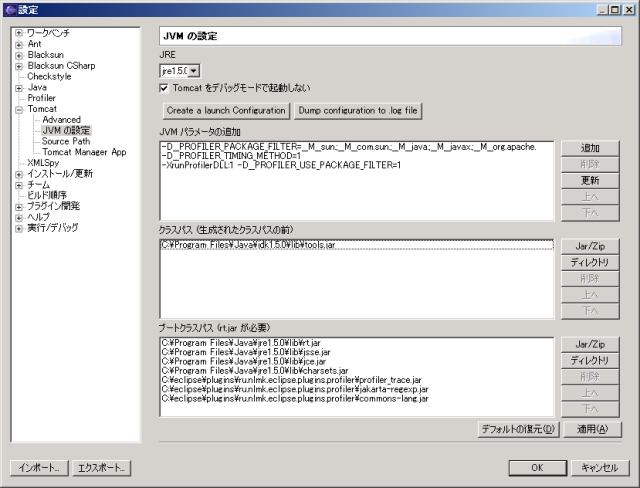Click 追加 button for JVM parameters
Image resolution: width=640 pixels, height=488 pixels.
(590, 147)
